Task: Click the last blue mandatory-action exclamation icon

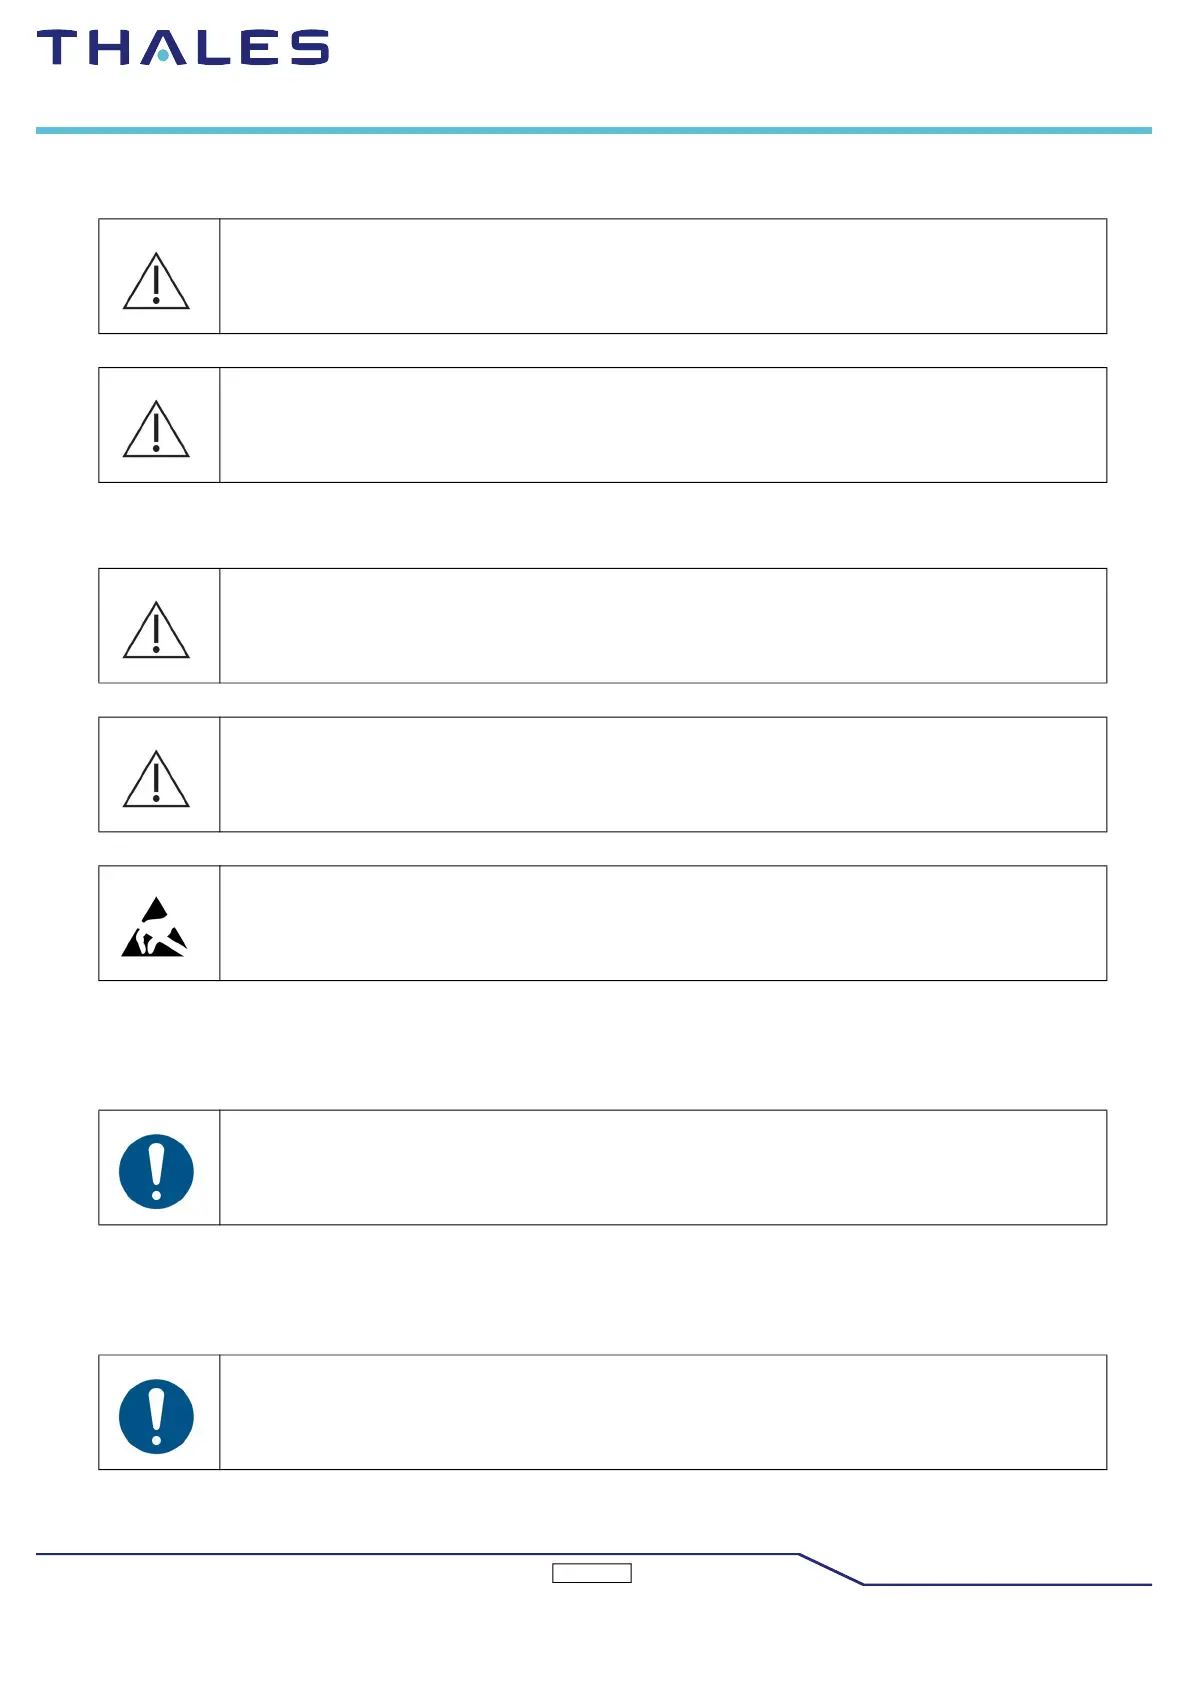Action: point(156,1416)
